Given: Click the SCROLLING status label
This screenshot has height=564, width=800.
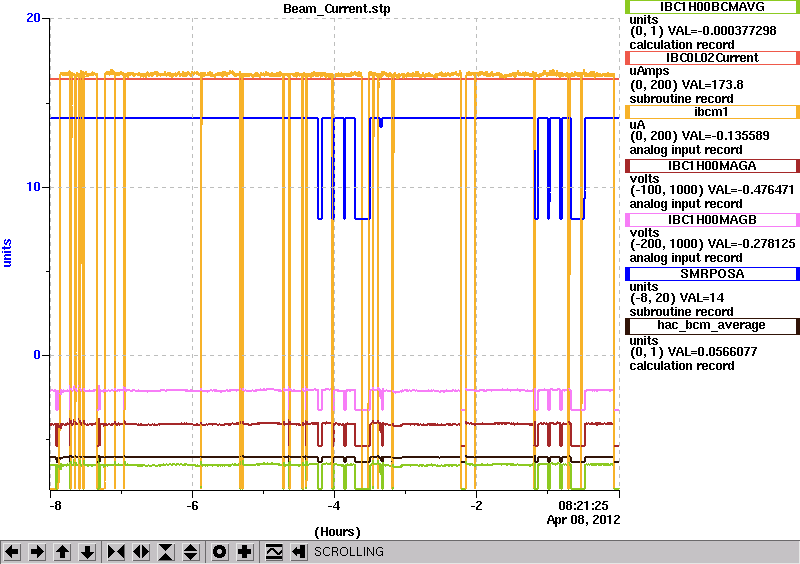Looking at the screenshot, I should 348,552.
